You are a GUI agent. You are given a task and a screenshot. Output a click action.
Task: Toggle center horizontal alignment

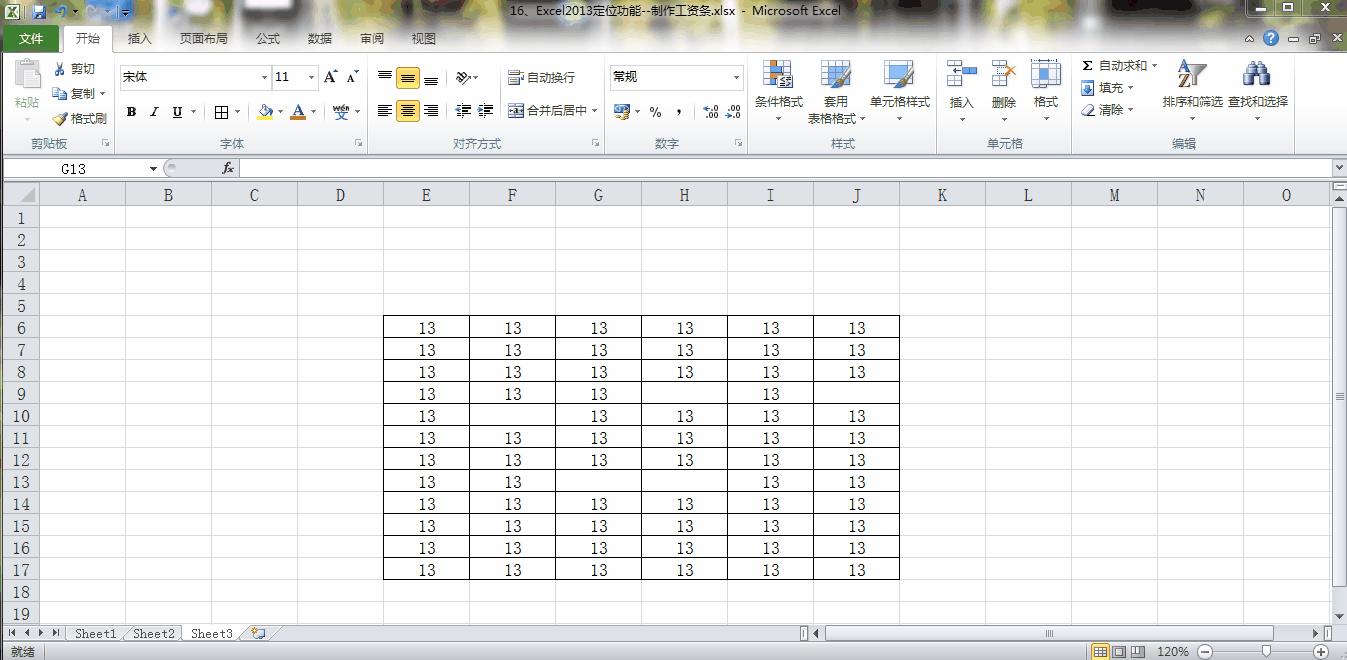click(408, 111)
